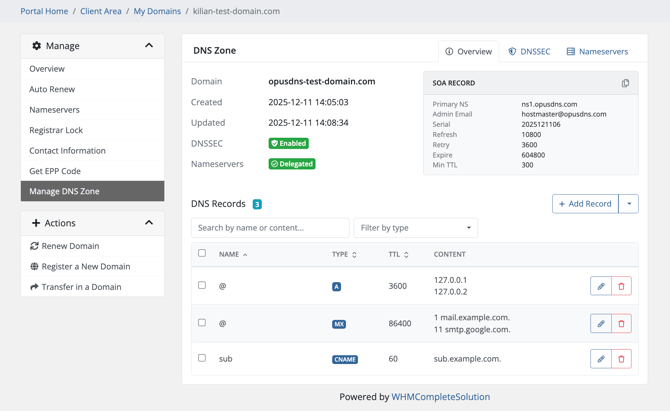Tick the checkbox for the MX record row
The width and height of the screenshot is (670, 411).
point(202,323)
